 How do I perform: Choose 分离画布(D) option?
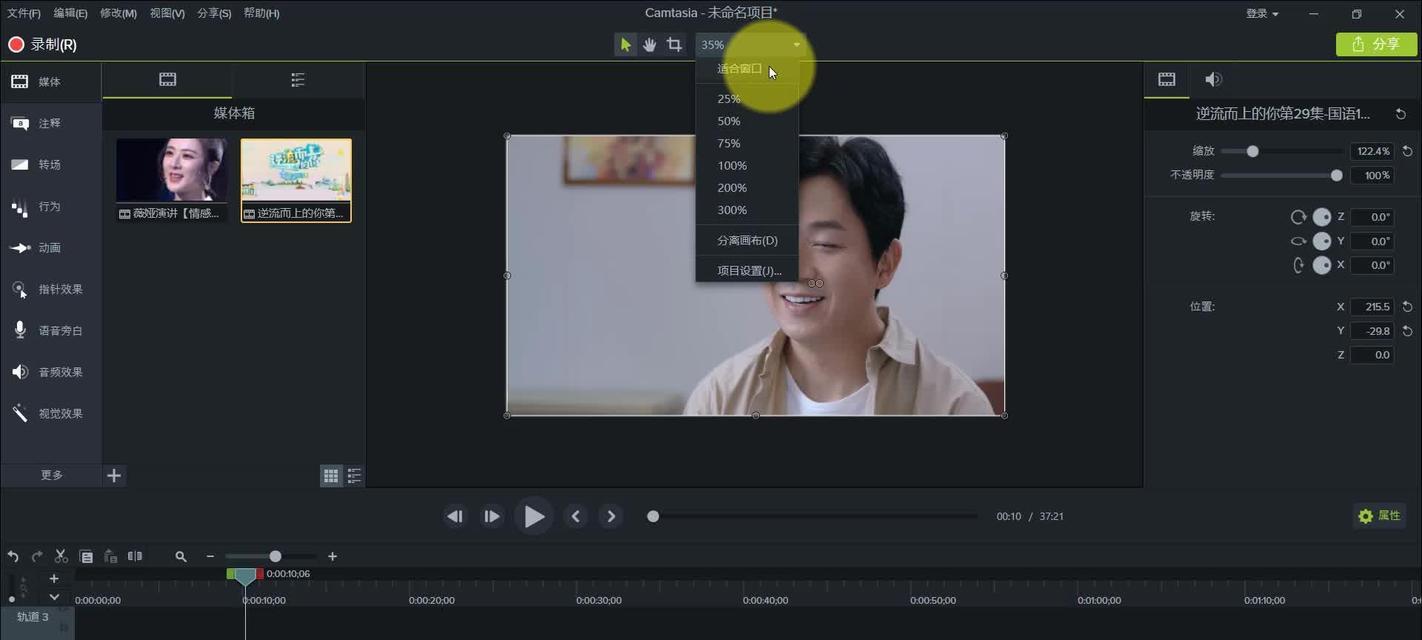pos(747,240)
